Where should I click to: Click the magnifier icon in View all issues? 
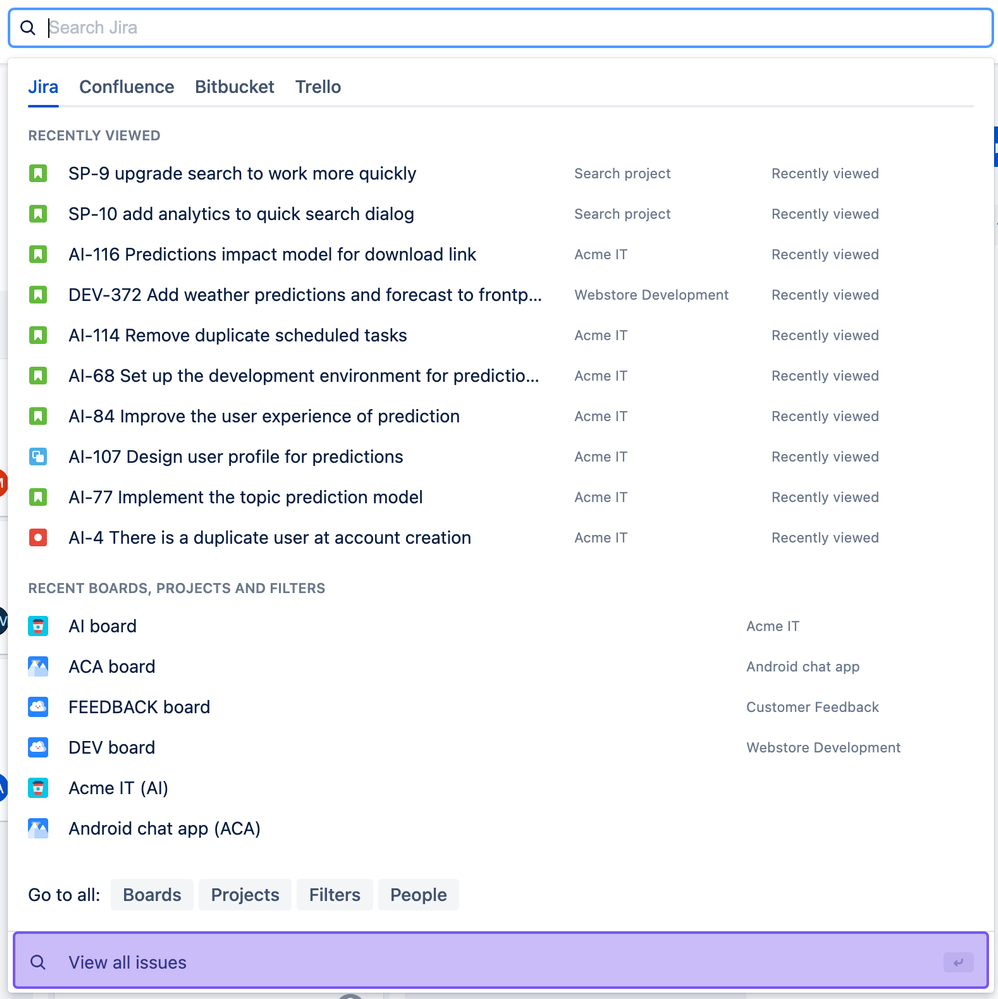tap(38, 962)
